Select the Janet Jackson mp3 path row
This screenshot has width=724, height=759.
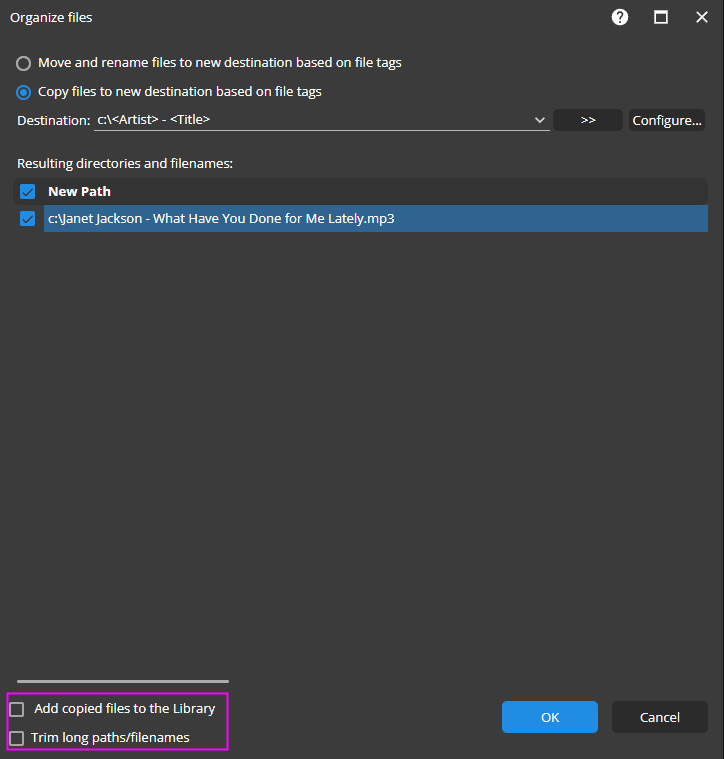pos(370,218)
